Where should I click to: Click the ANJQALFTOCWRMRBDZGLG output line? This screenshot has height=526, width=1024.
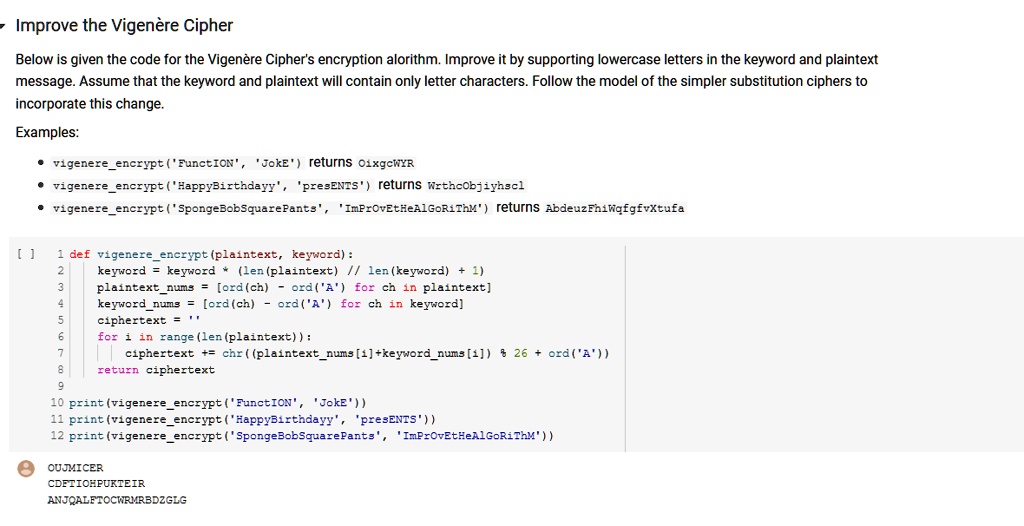point(117,500)
